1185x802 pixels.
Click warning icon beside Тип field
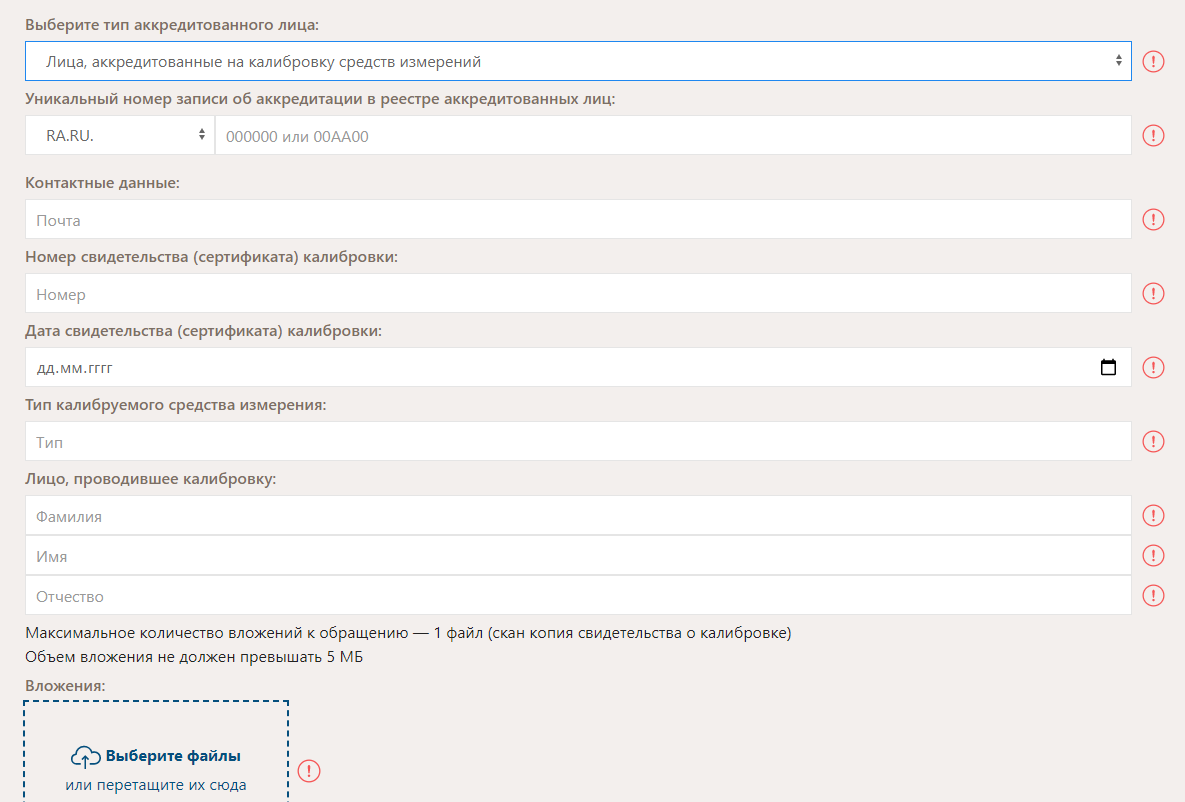click(1153, 442)
